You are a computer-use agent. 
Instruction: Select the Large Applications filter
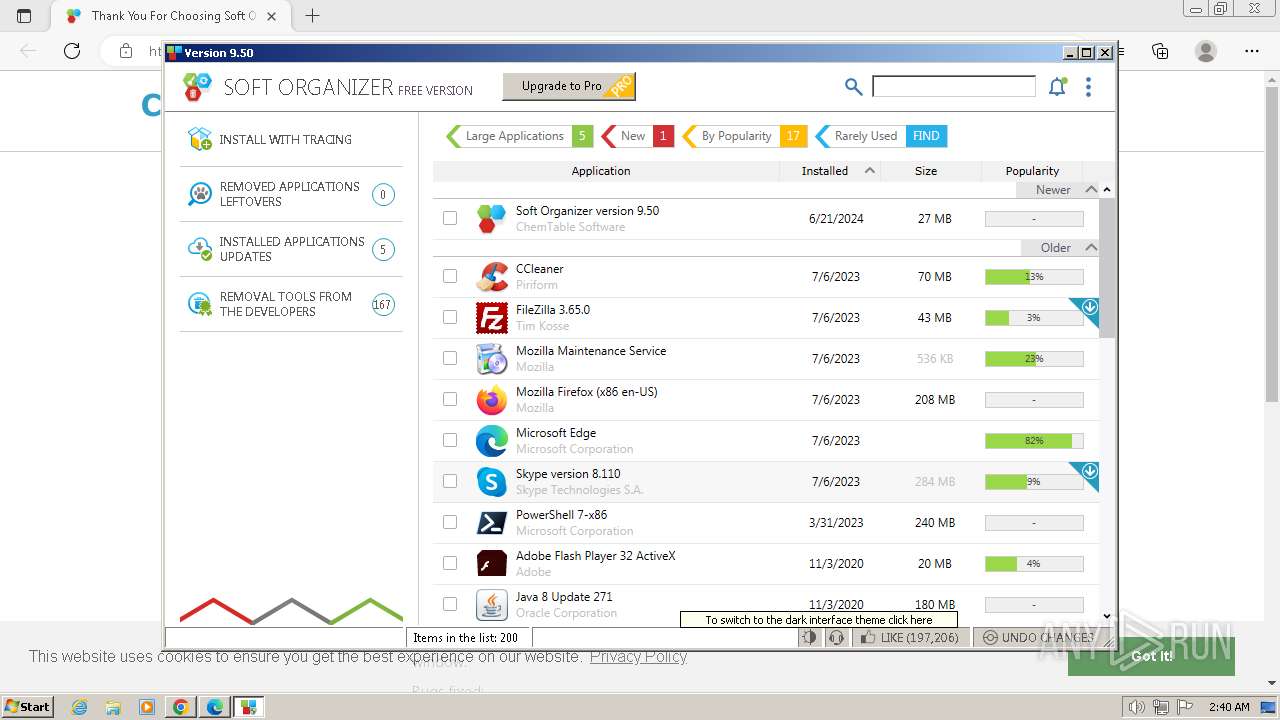click(x=519, y=136)
